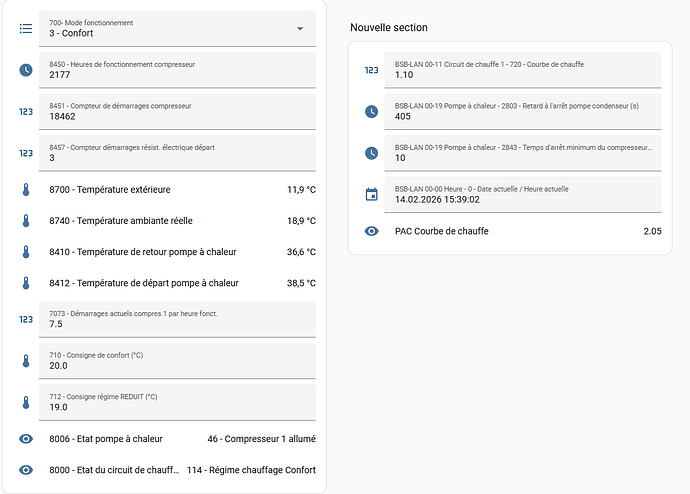690x494 pixels.
Task: Edit the 8450 compressor hours field value 2177
Action: (177, 70)
